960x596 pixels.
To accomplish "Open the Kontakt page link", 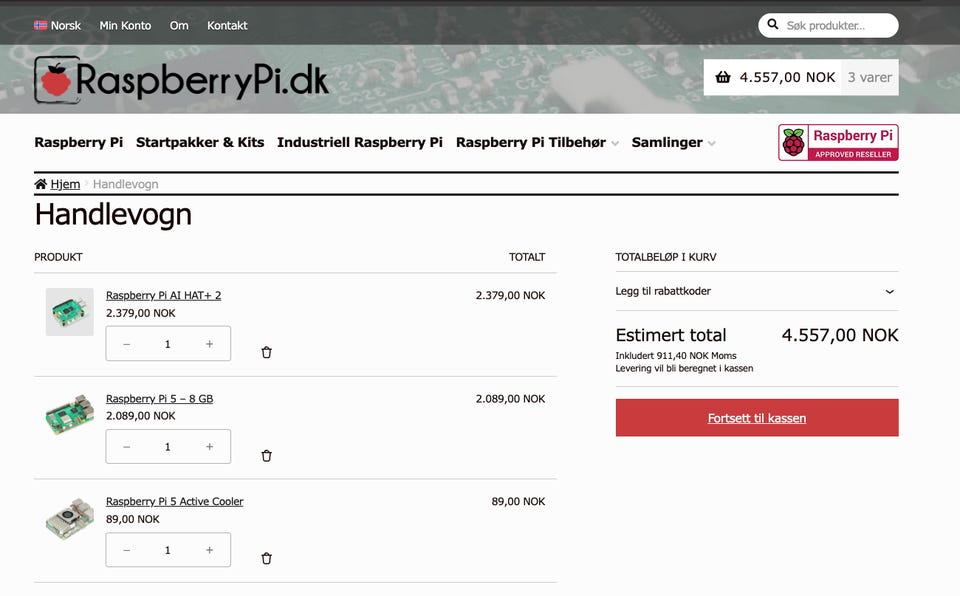I will coord(227,26).
